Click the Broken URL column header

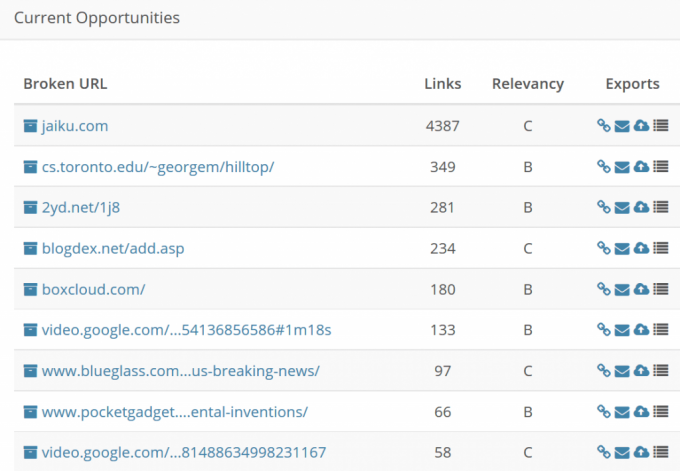click(x=65, y=84)
